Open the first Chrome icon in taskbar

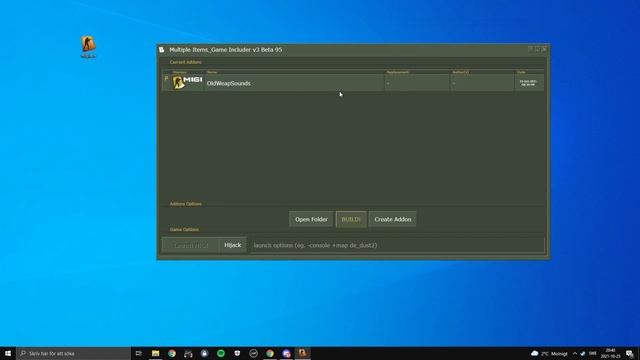coord(172,353)
